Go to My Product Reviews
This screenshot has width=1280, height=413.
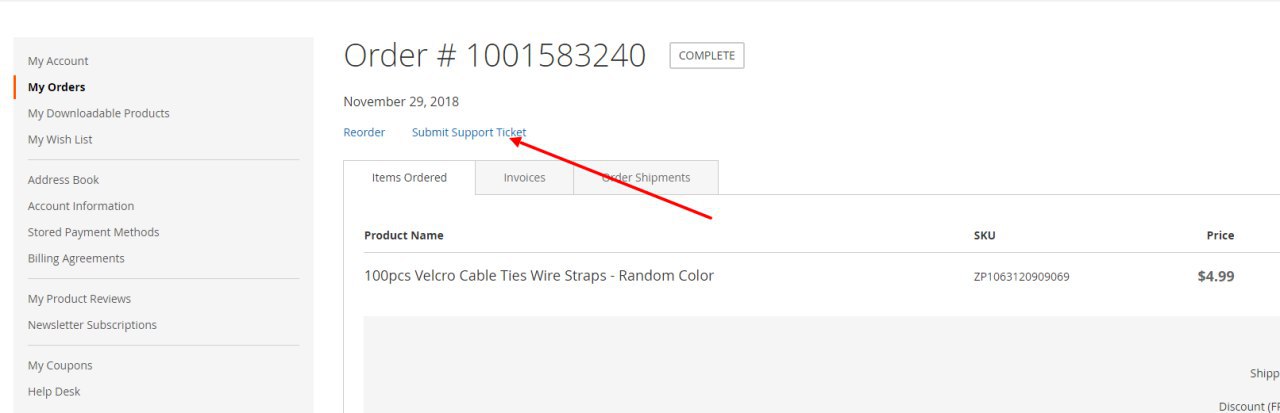(x=79, y=299)
